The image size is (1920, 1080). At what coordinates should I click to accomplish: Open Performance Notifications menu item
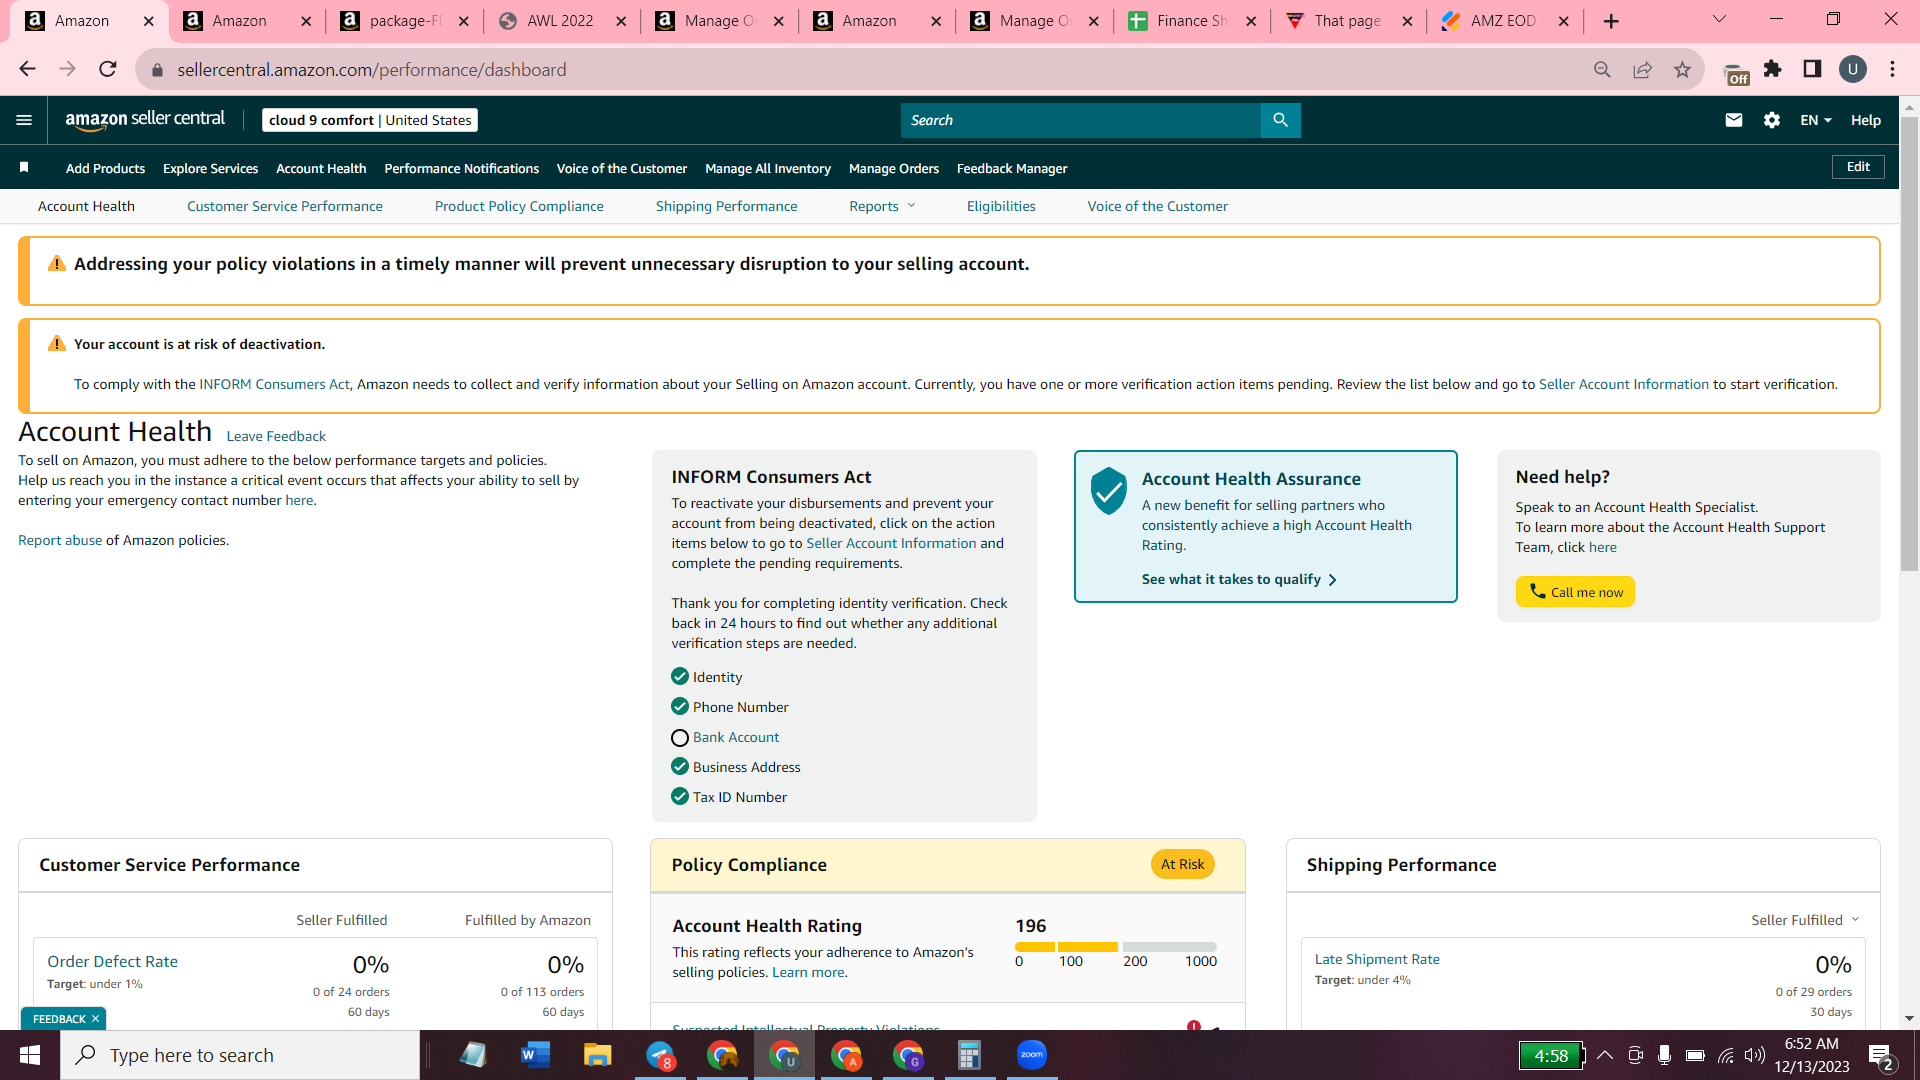tap(462, 168)
